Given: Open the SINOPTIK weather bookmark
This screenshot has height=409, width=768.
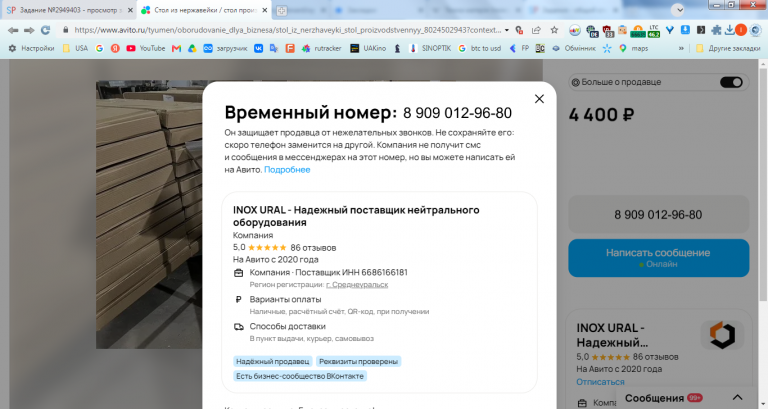Looking at the screenshot, I should click(x=431, y=48).
